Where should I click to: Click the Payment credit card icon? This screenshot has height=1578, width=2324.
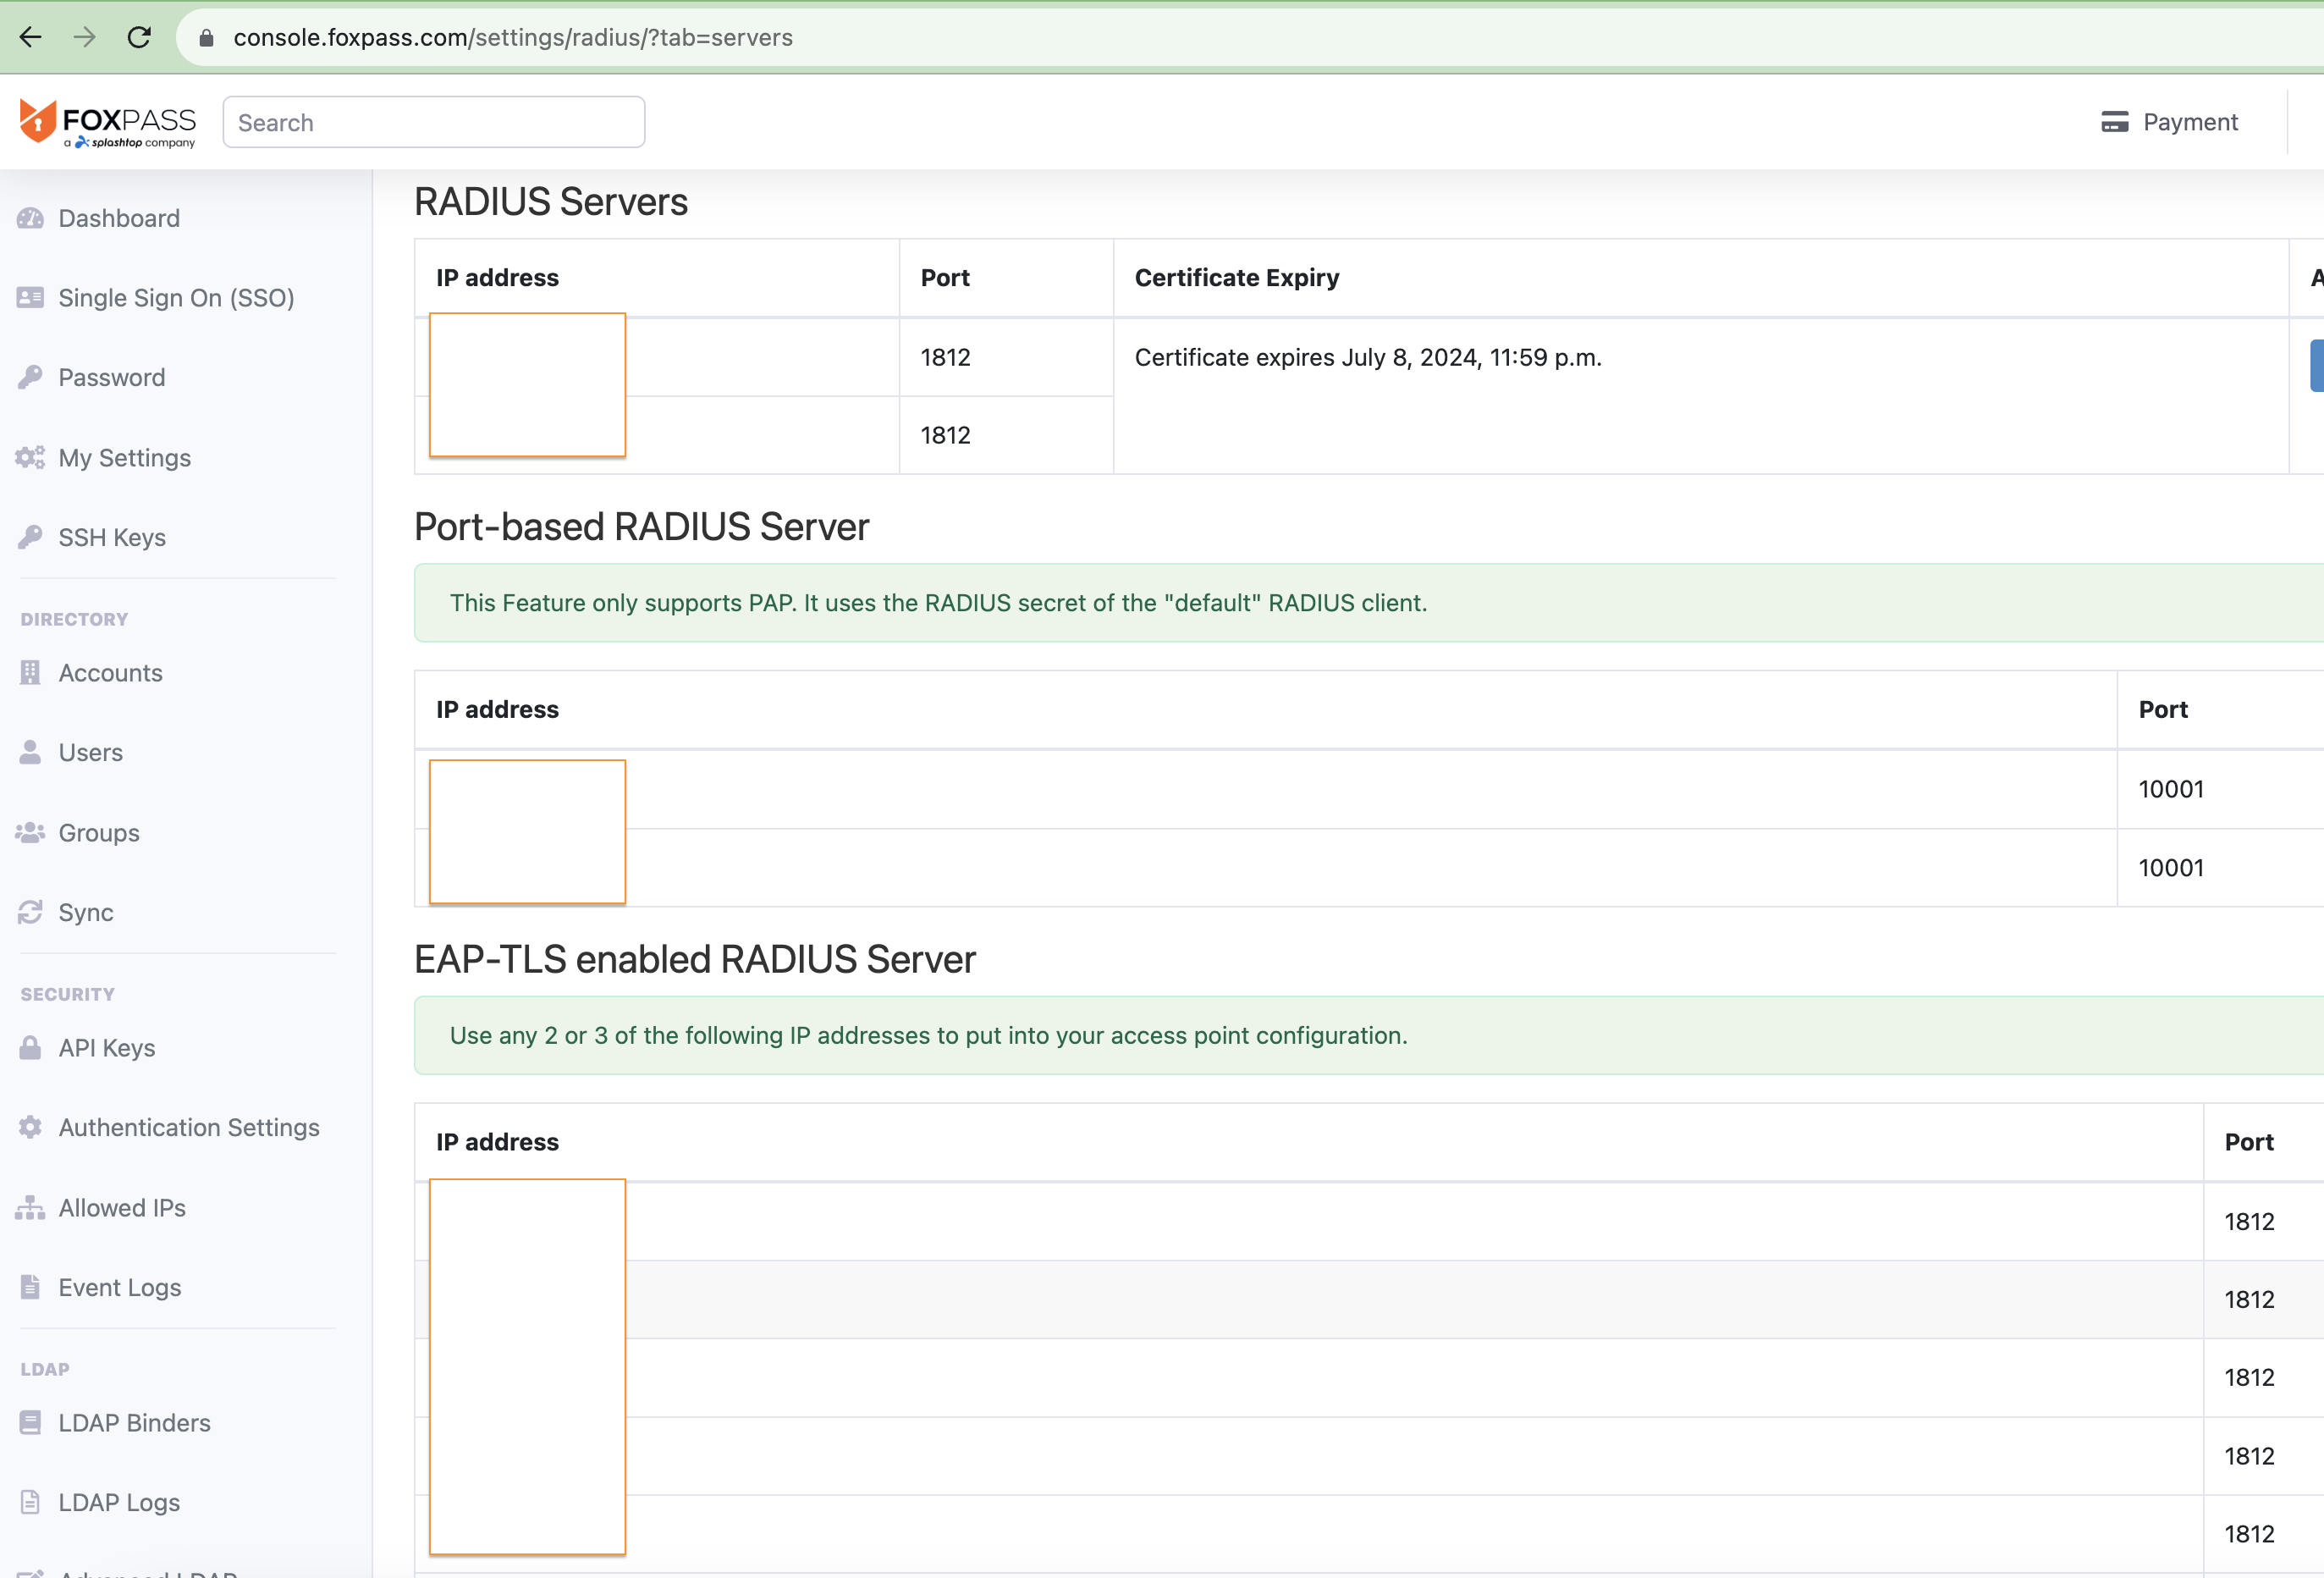2114,122
